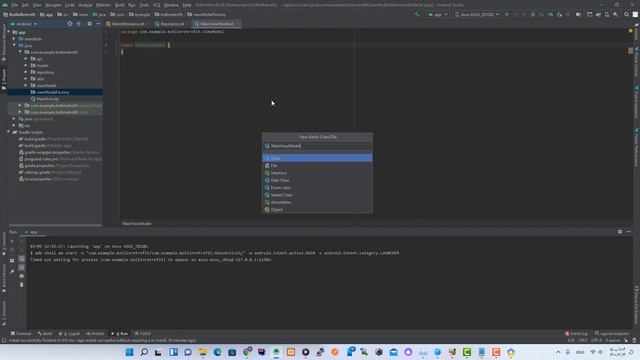Switch to the Repository.kt editor tab
Viewport: 640px width, 360px height.
(x=172, y=24)
